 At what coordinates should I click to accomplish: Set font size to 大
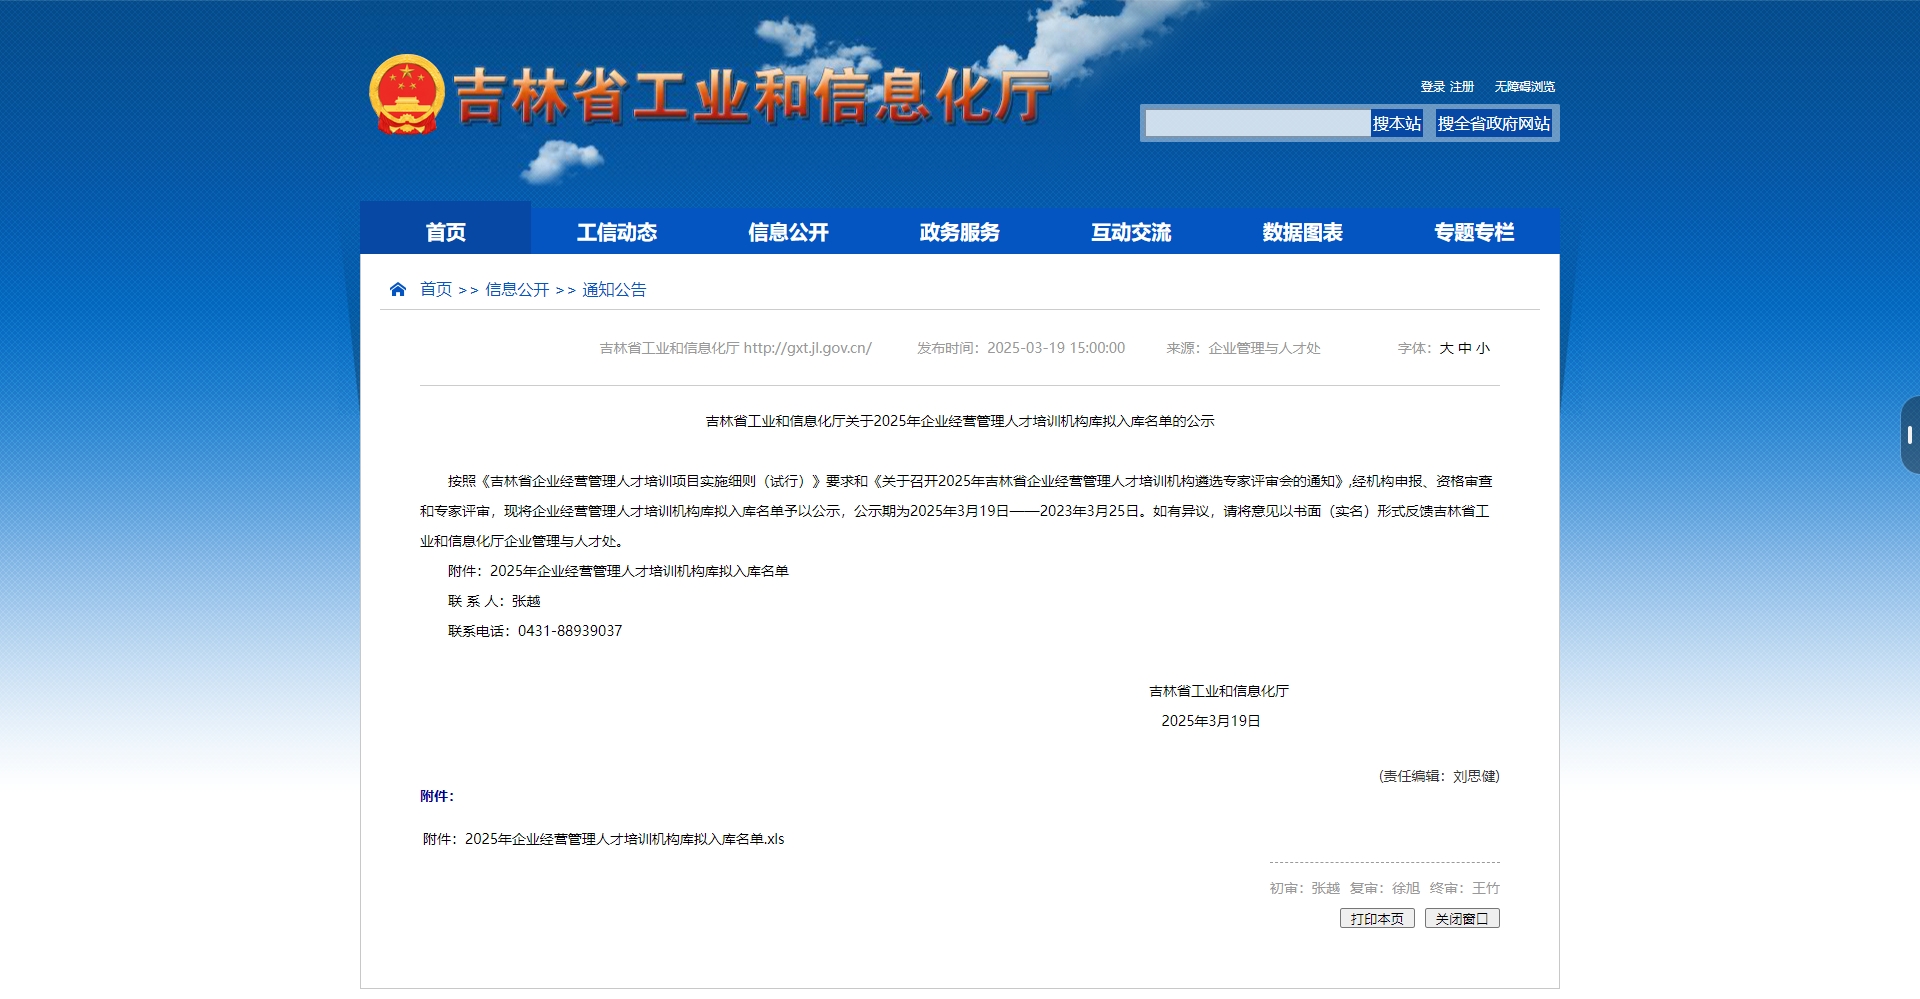(1446, 348)
